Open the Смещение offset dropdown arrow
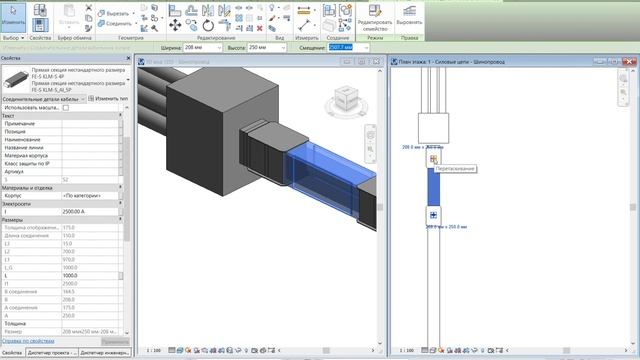 point(366,48)
